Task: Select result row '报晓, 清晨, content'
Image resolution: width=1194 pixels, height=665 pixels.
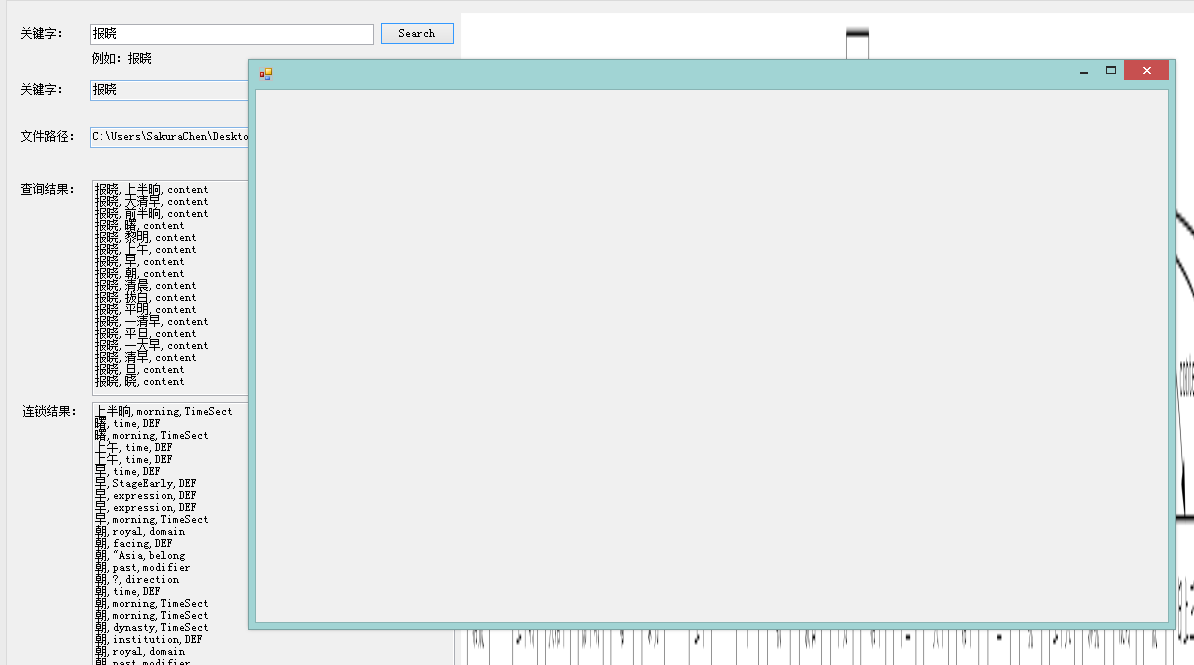Action: 145,286
